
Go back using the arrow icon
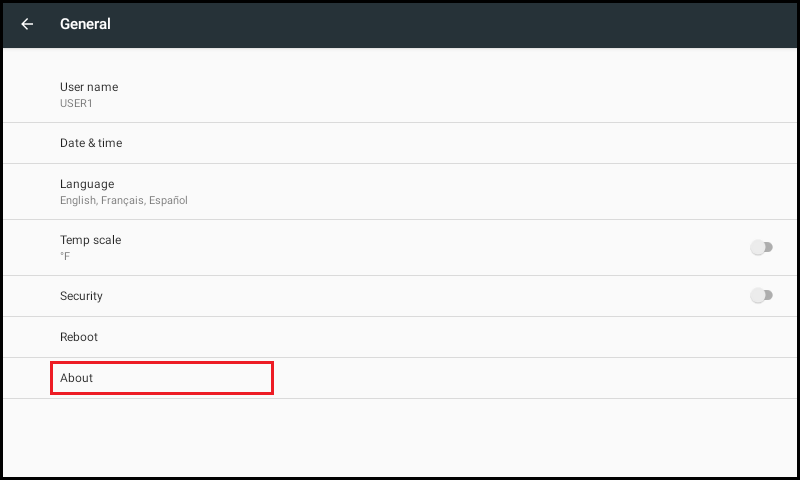tap(27, 24)
